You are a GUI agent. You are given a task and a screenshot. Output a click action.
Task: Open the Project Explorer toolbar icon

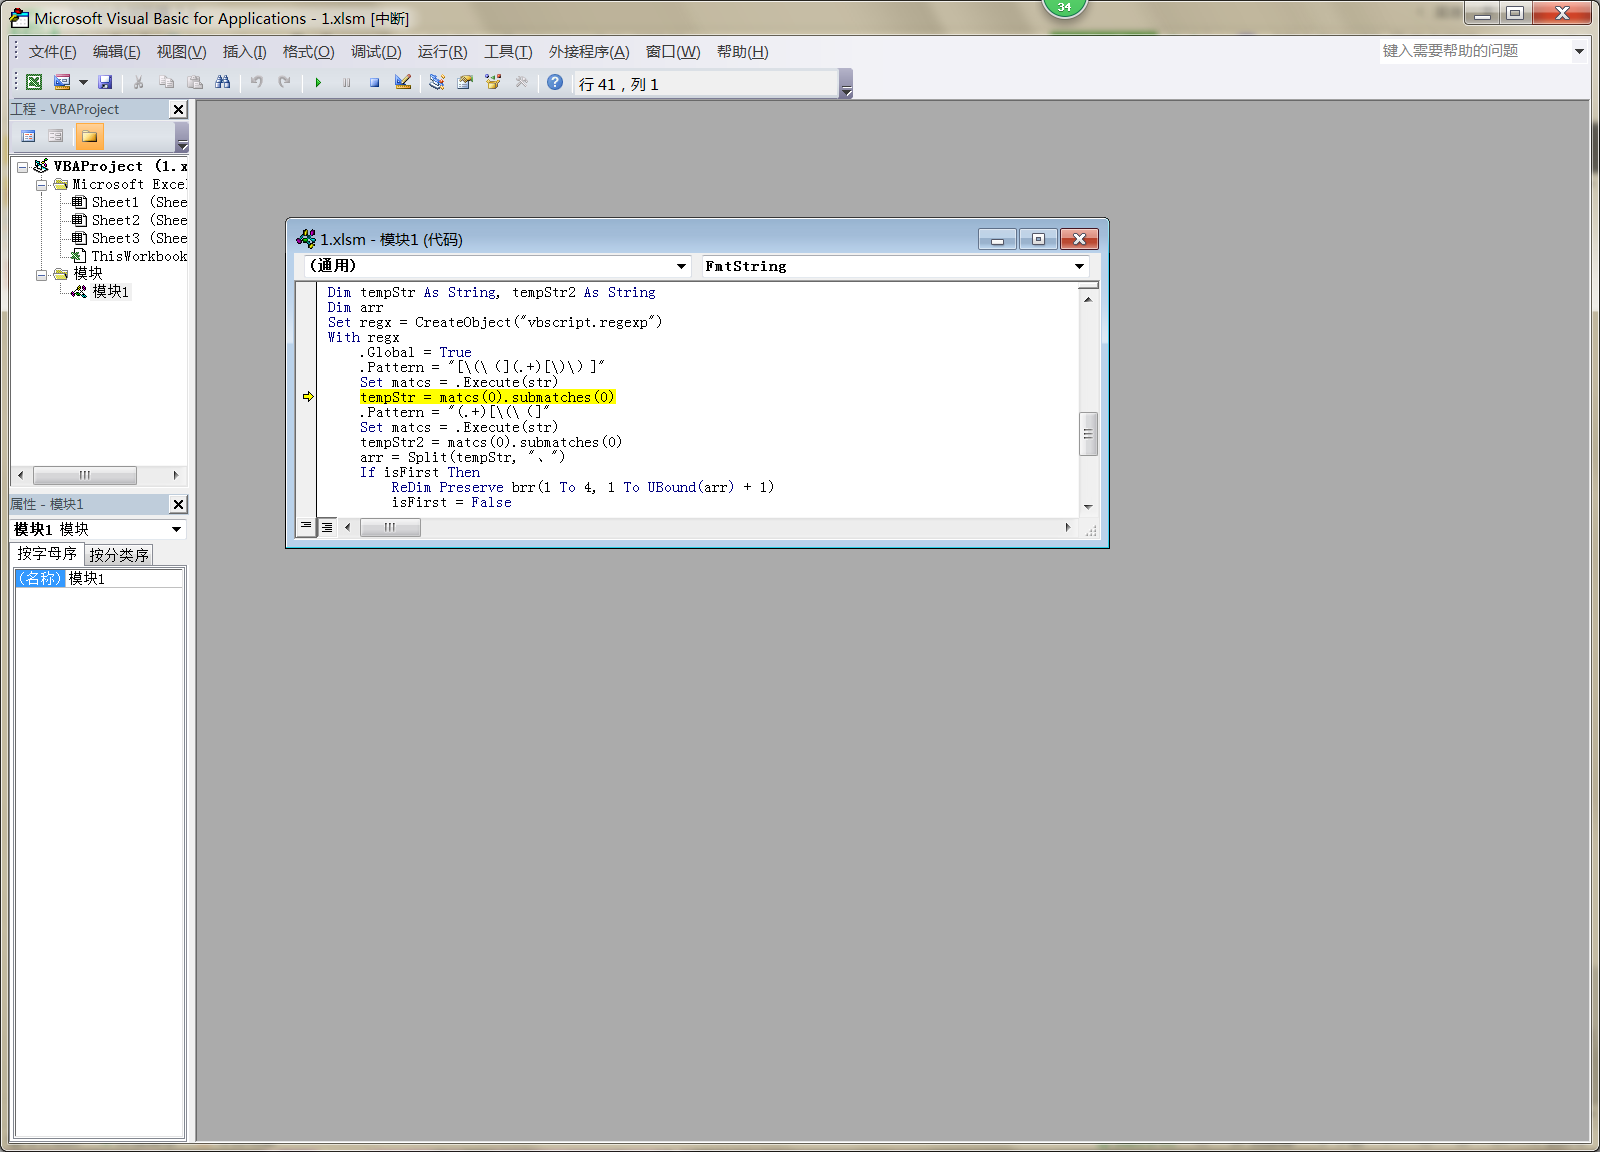pyautogui.click(x=437, y=83)
